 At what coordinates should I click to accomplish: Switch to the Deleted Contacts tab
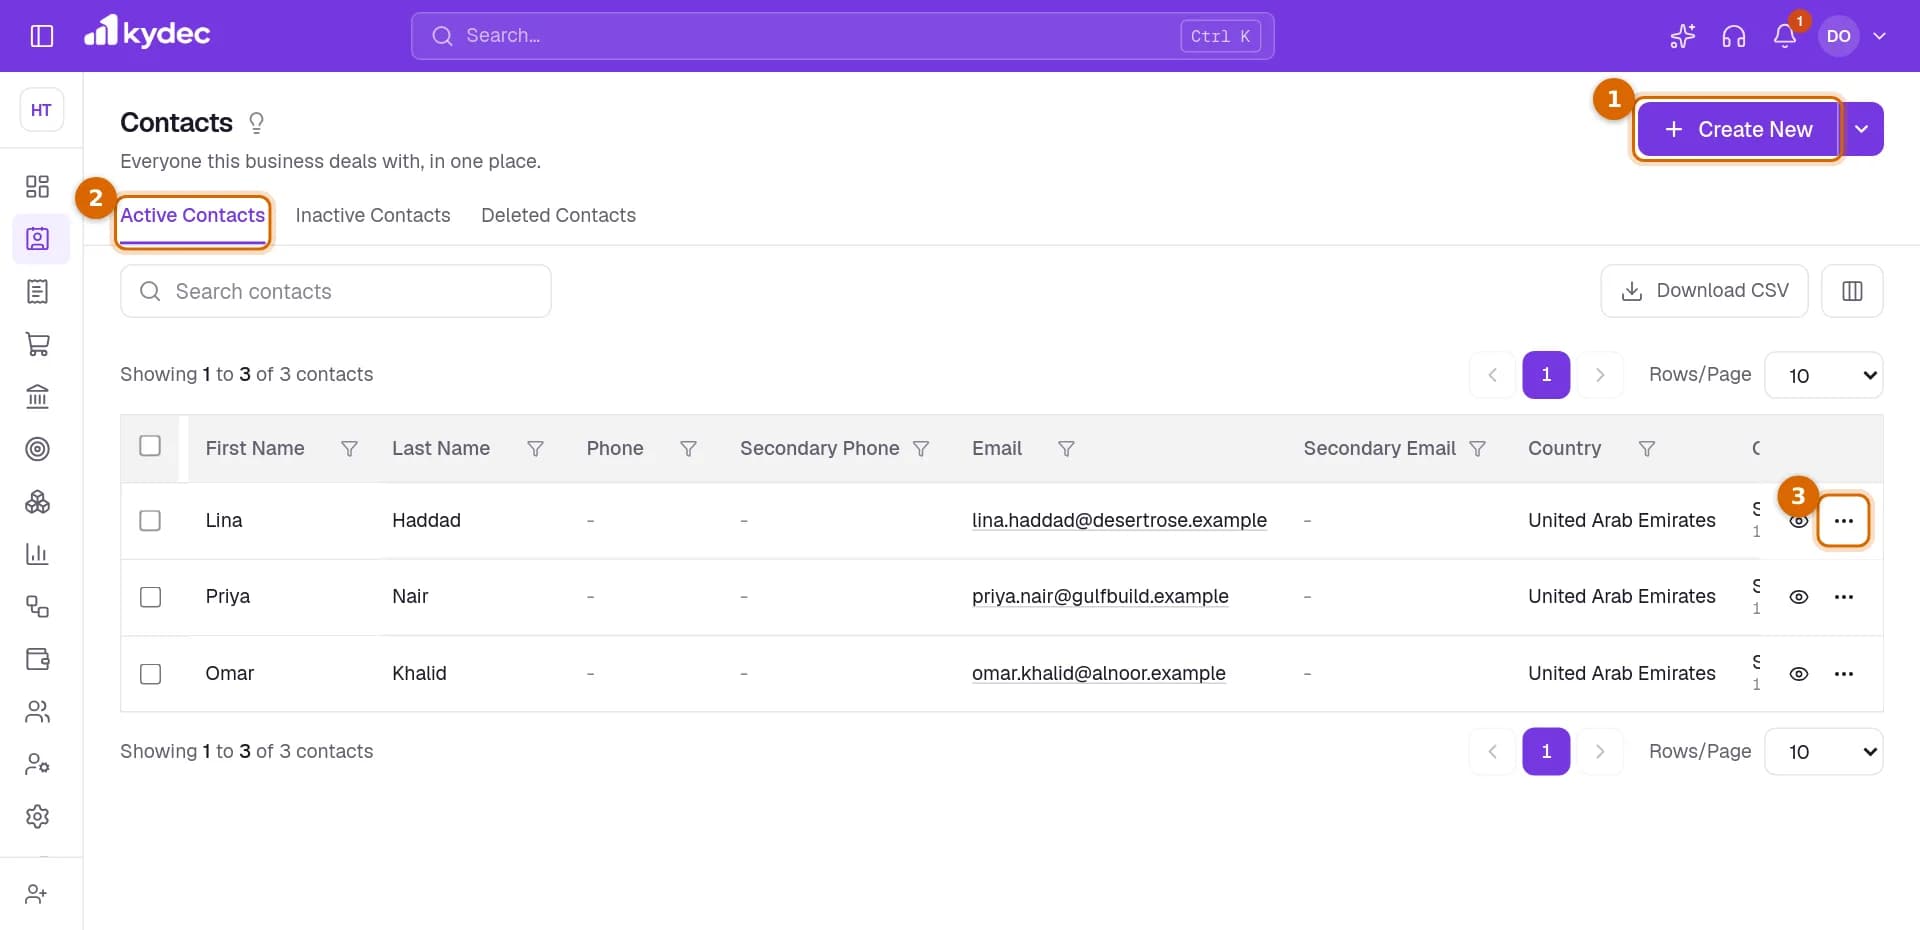[x=558, y=216]
